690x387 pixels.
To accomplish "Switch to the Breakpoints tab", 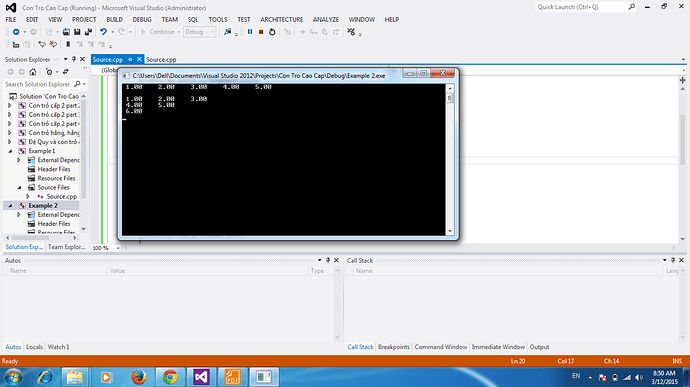I will 393,347.
